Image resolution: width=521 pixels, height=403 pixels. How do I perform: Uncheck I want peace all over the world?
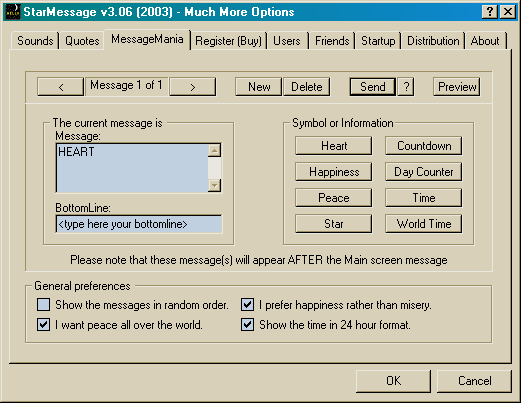[x=44, y=324]
